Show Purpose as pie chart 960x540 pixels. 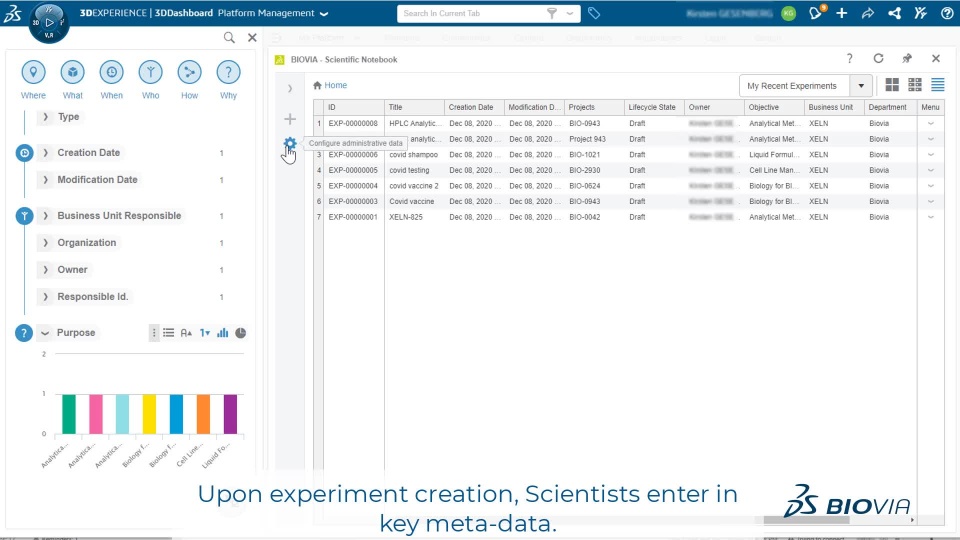coord(241,332)
